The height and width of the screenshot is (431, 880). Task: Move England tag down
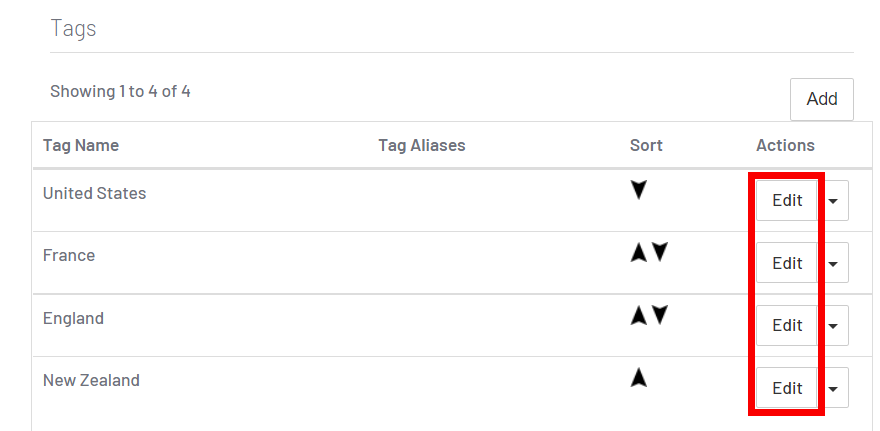point(659,316)
